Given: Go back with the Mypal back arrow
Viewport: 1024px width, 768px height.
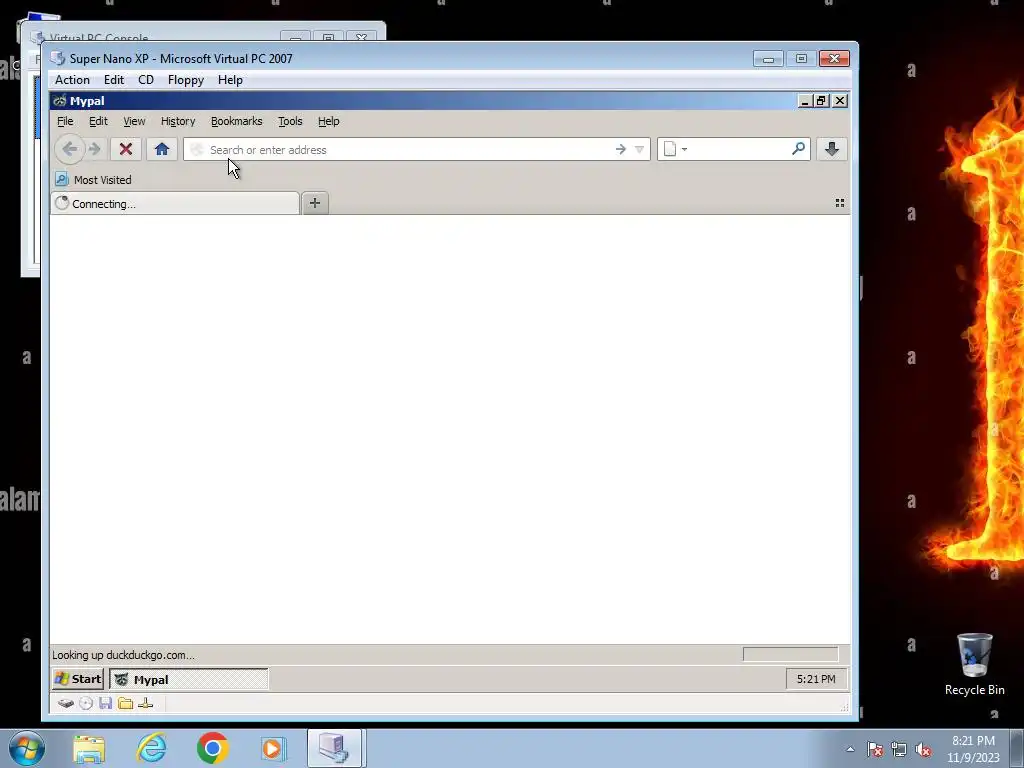Looking at the screenshot, I should click(69, 150).
